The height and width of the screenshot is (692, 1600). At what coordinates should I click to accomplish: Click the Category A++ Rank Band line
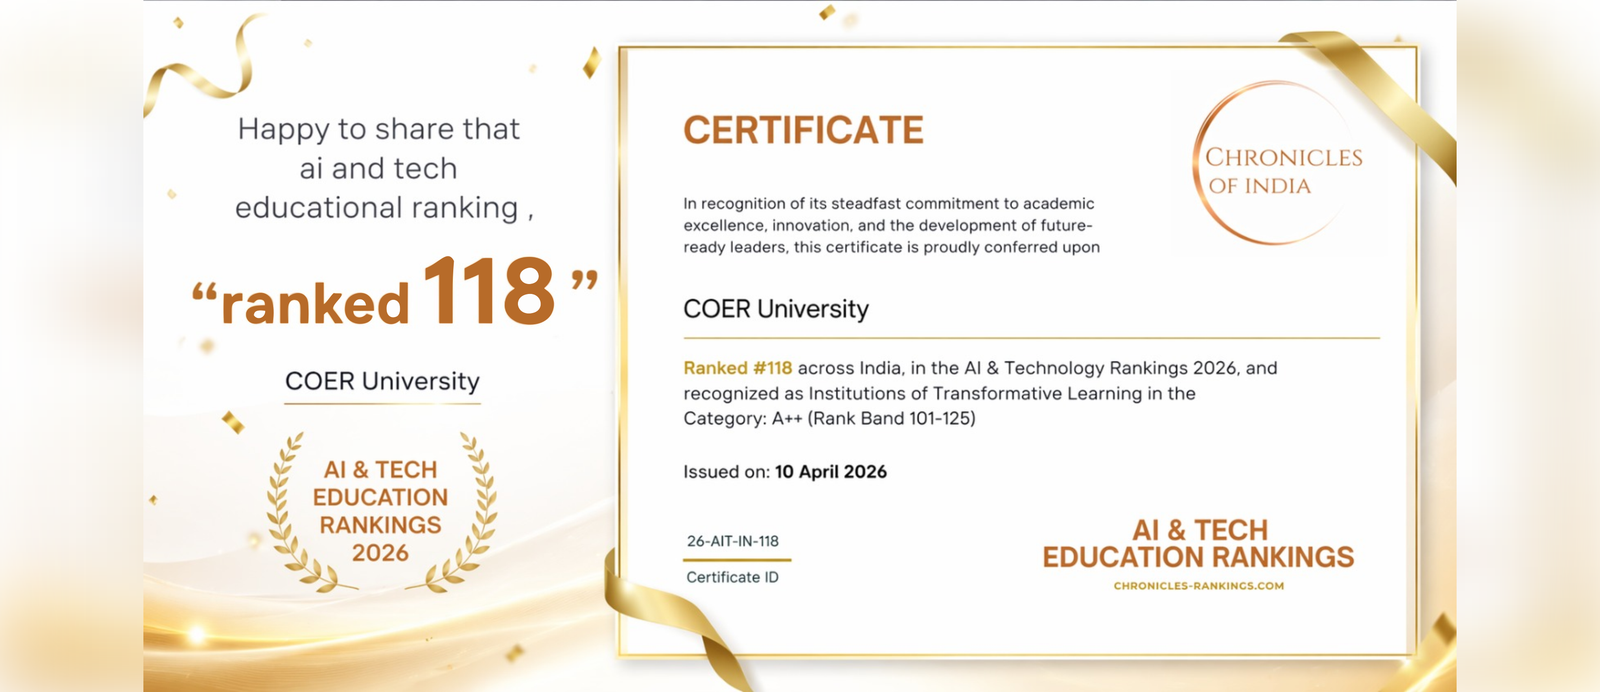coord(829,418)
